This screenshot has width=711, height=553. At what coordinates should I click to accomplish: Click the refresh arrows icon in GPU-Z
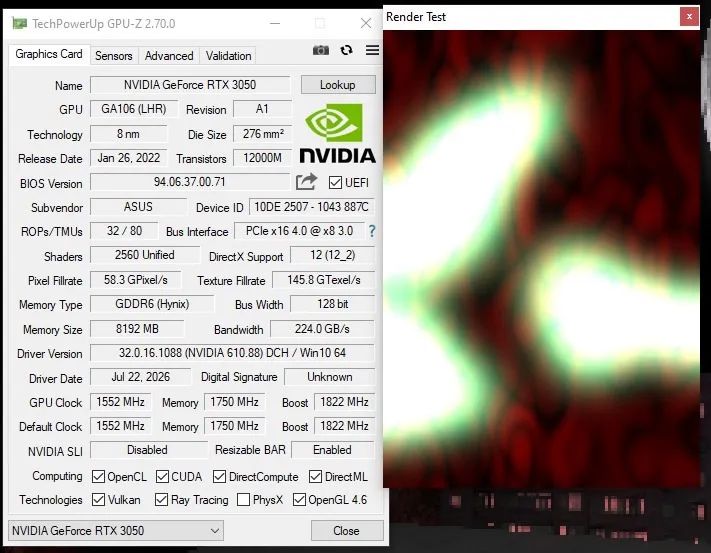346,50
